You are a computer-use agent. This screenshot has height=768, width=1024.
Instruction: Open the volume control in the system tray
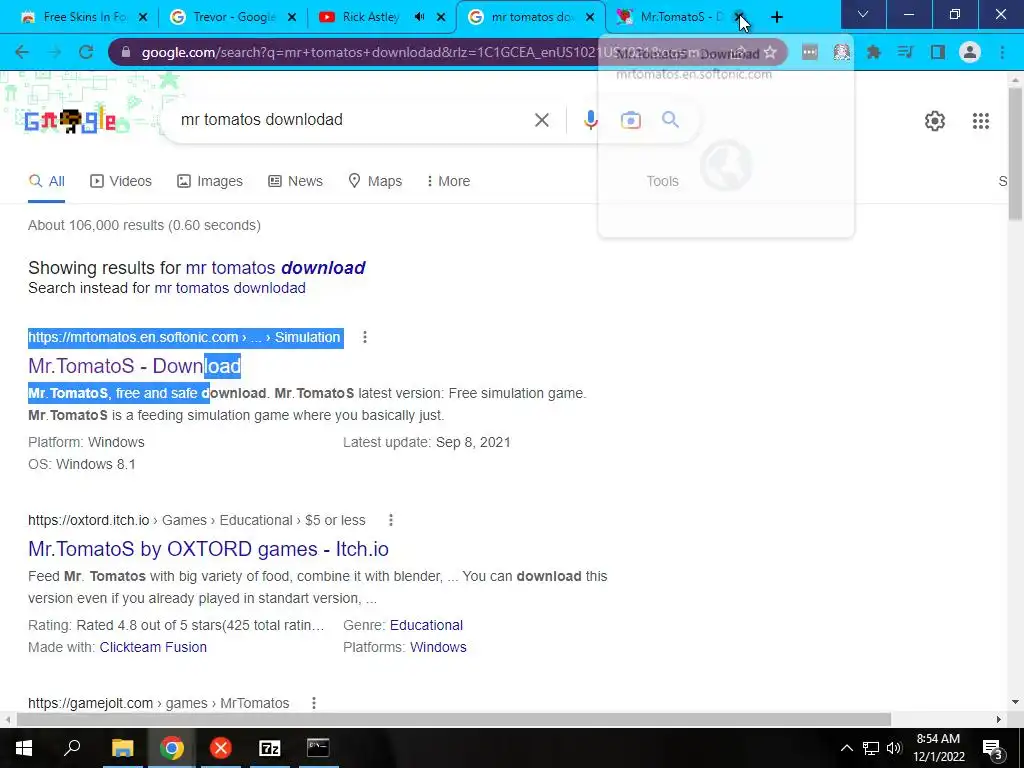(894, 748)
